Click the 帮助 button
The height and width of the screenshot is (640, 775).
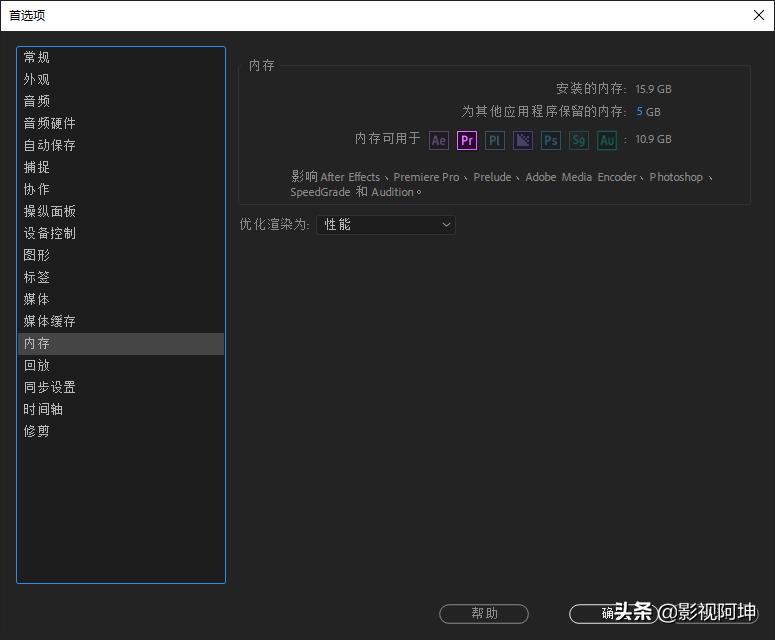tap(484, 614)
